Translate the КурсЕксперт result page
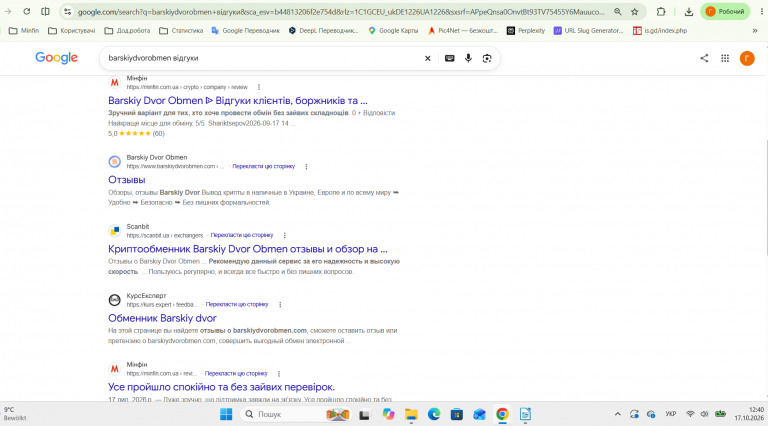The height and width of the screenshot is (426, 768). tap(237, 305)
